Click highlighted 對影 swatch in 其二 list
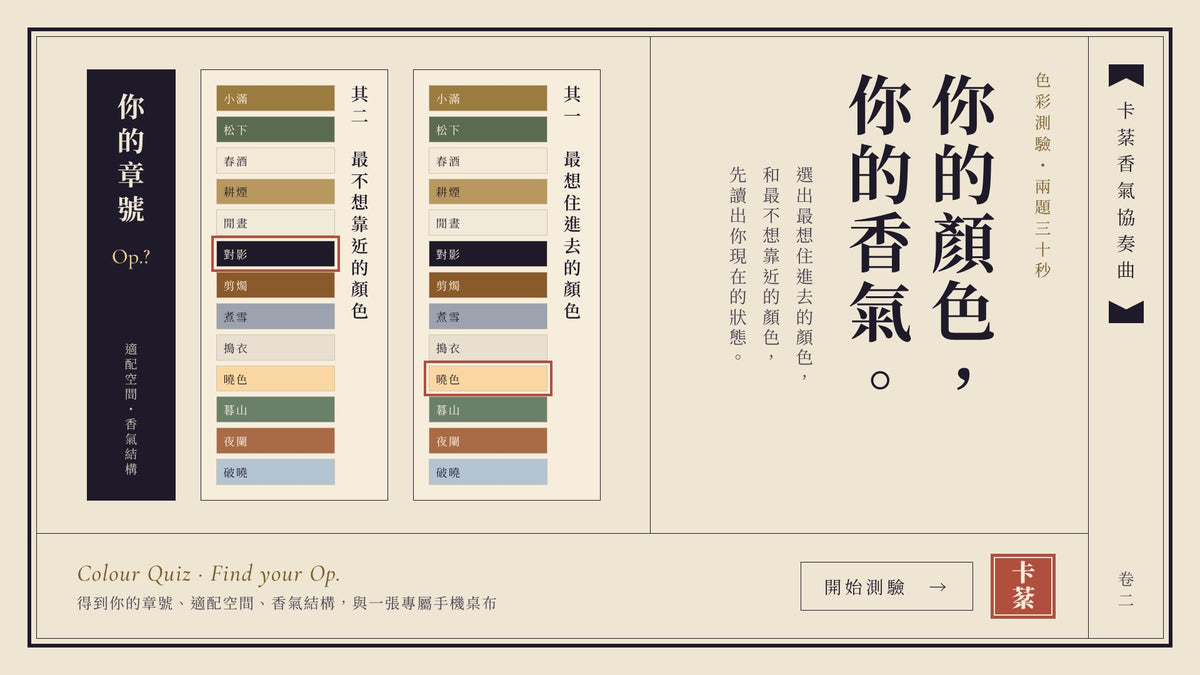 [275, 254]
